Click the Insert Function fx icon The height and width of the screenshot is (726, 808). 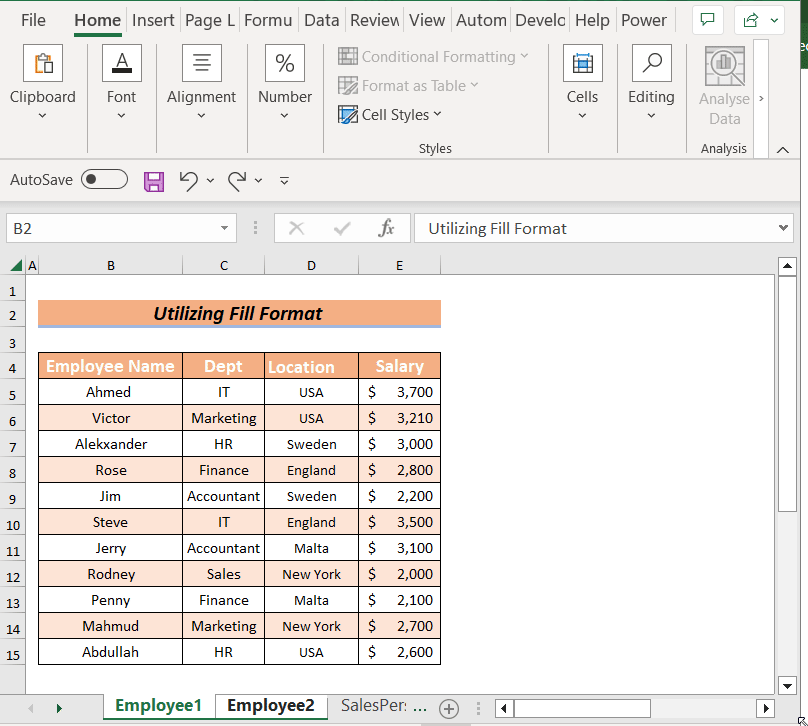click(x=387, y=229)
